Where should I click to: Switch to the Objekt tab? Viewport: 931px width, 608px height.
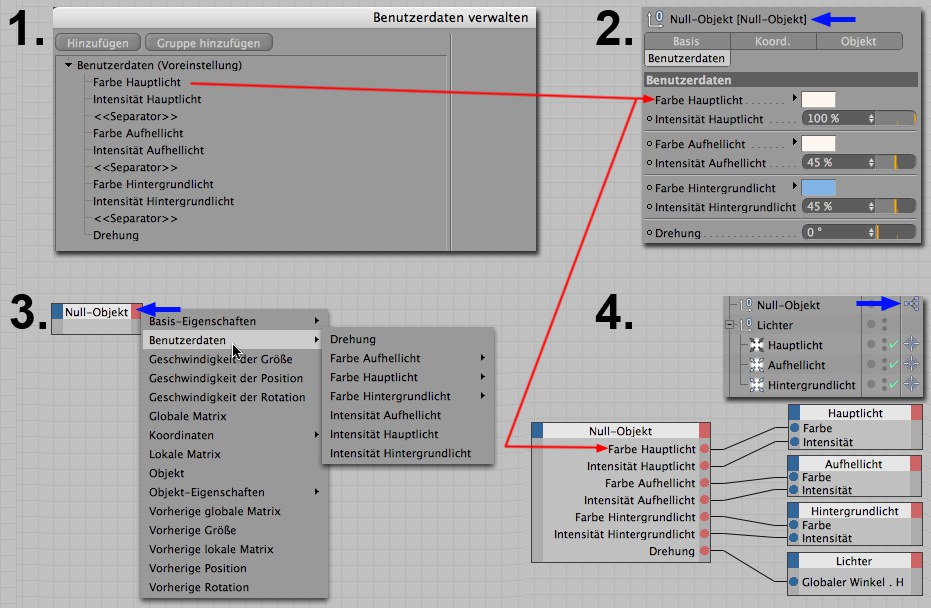point(859,41)
